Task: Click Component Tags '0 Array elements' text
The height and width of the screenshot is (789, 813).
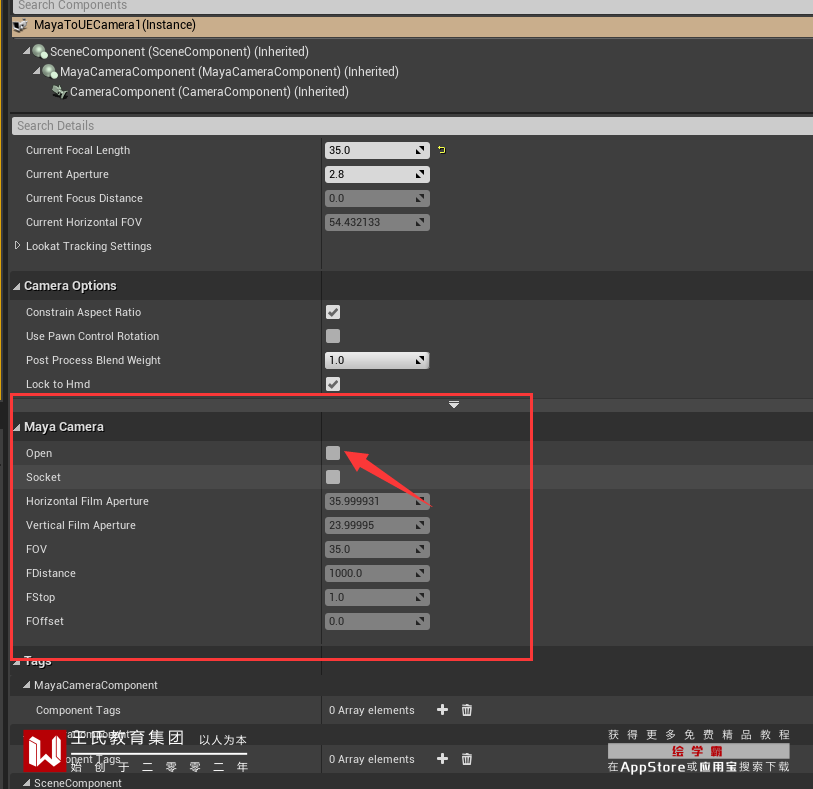Action: coord(372,710)
